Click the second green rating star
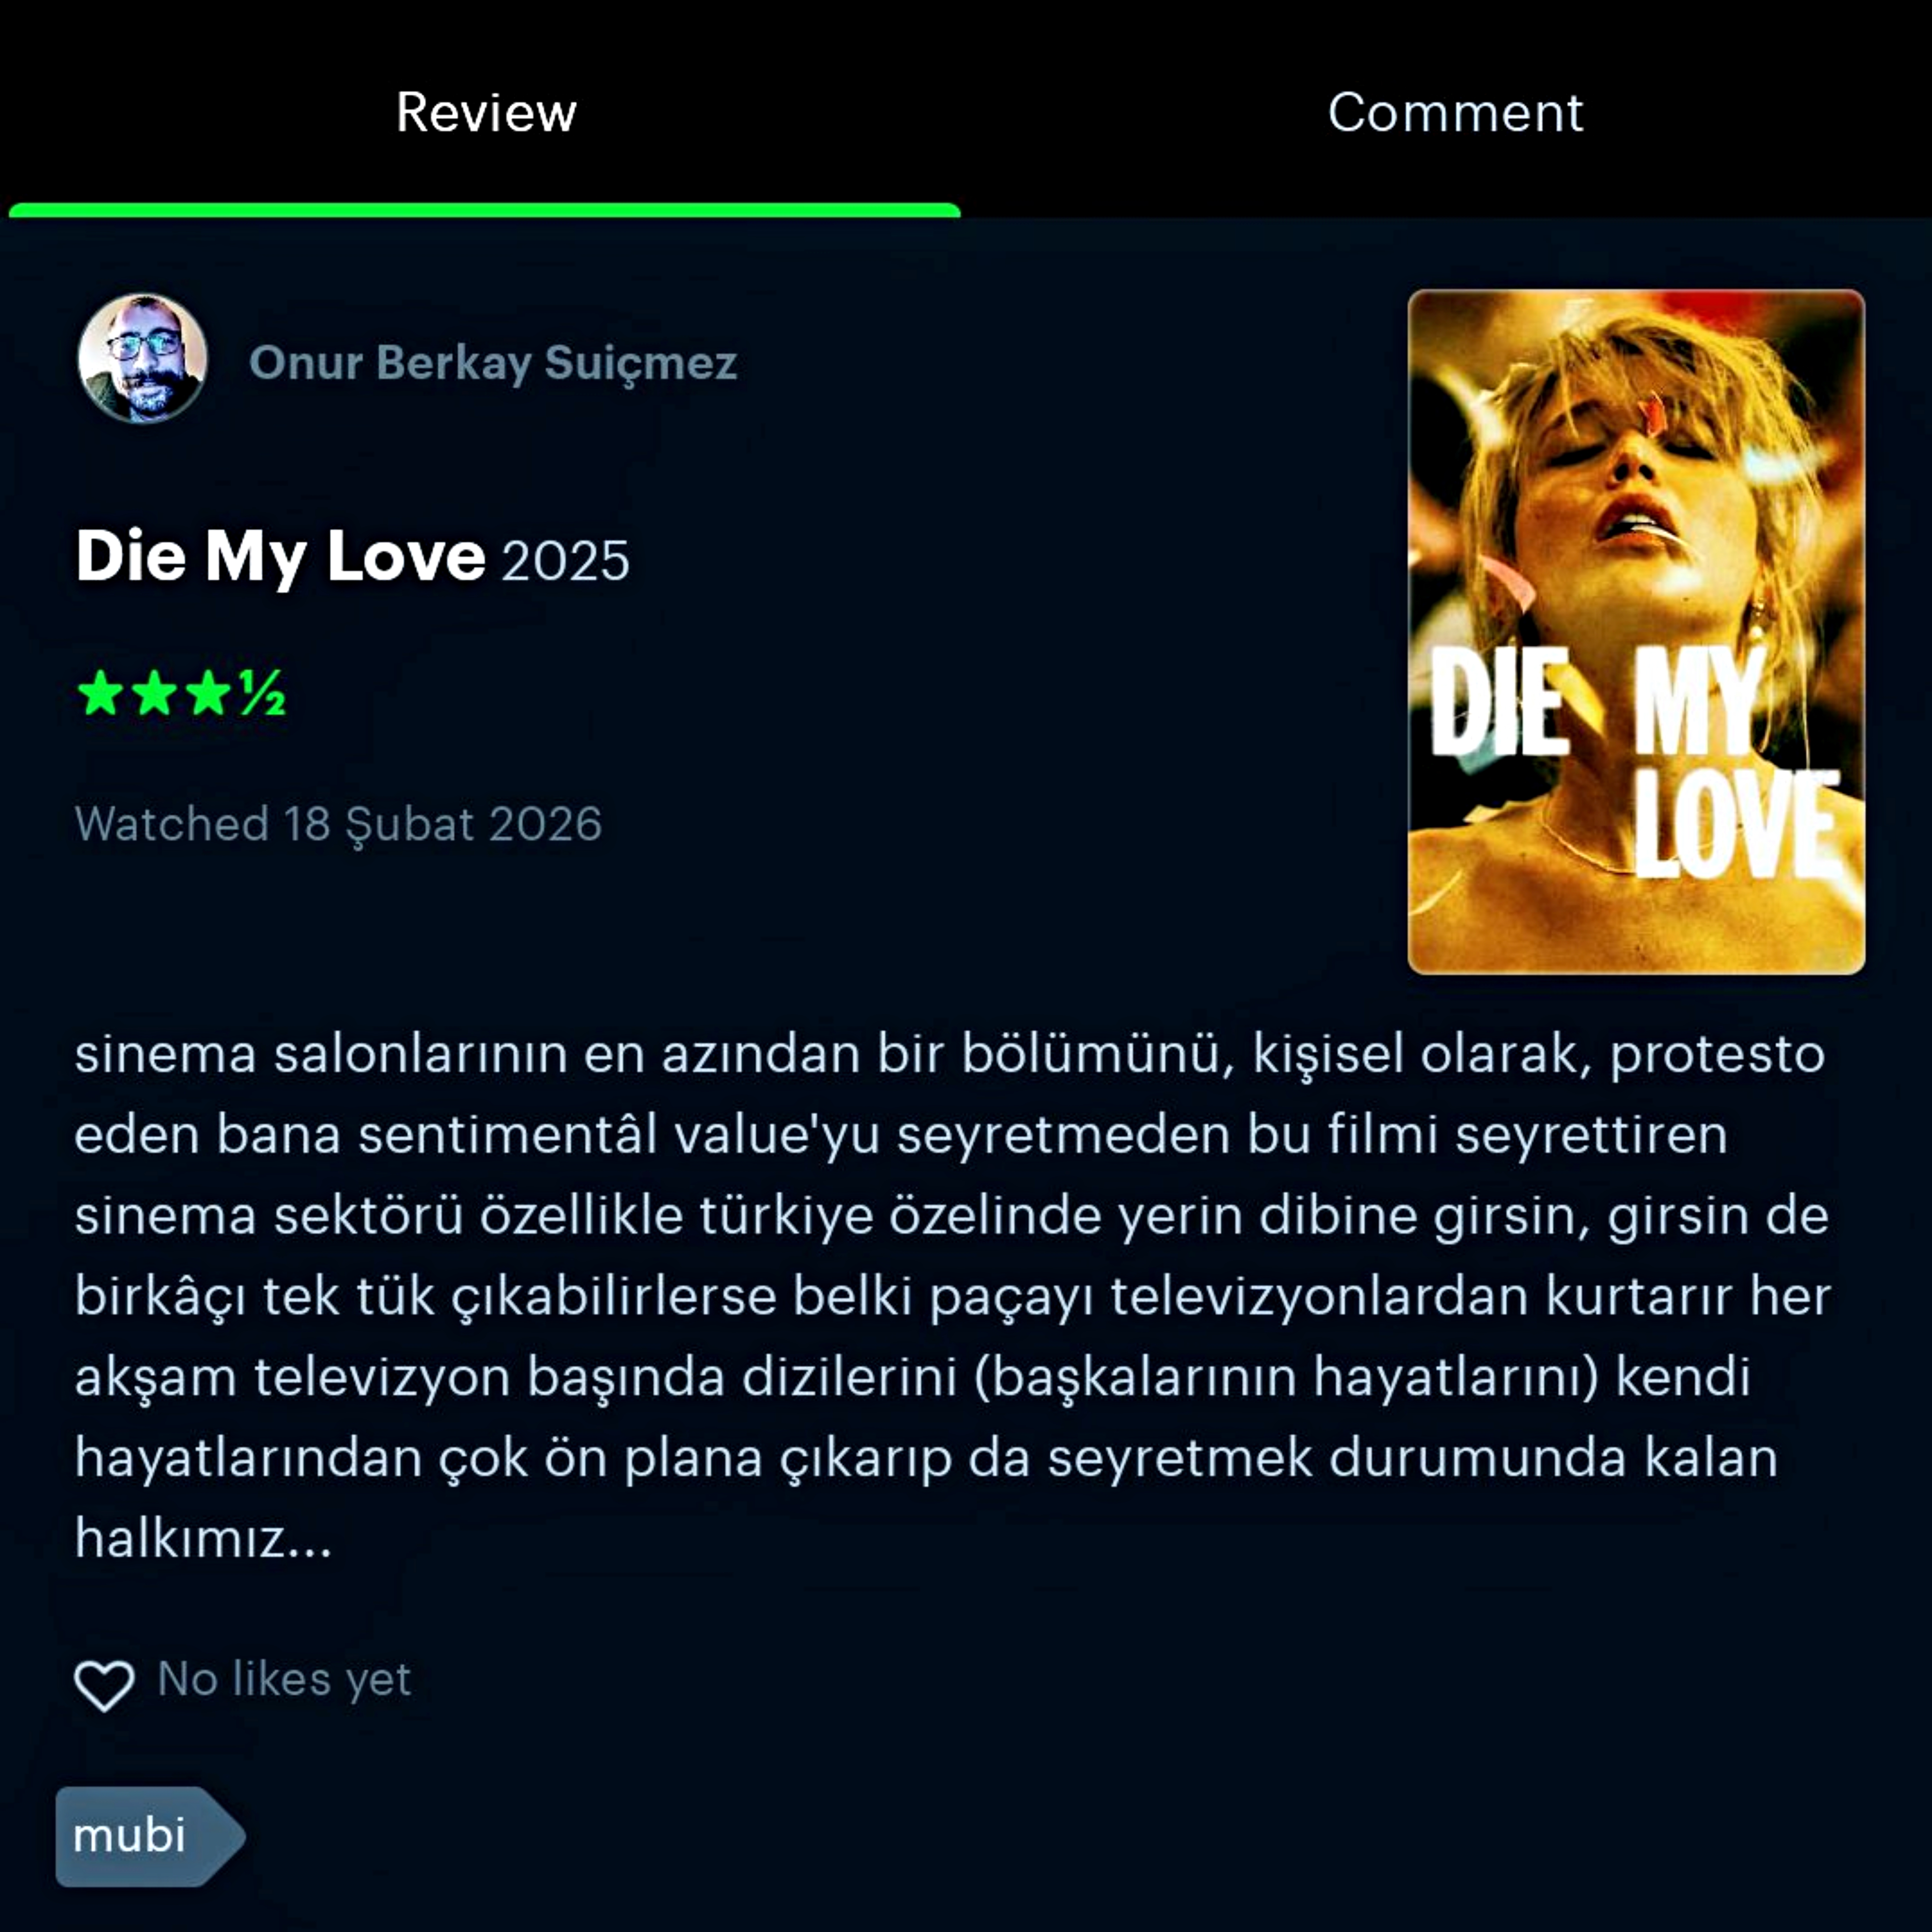 (154, 693)
